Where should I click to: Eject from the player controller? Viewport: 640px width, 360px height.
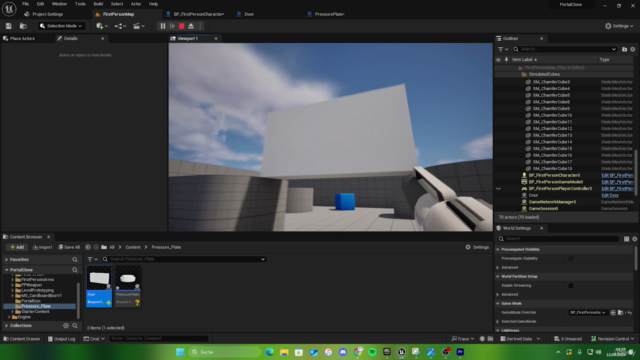point(191,26)
